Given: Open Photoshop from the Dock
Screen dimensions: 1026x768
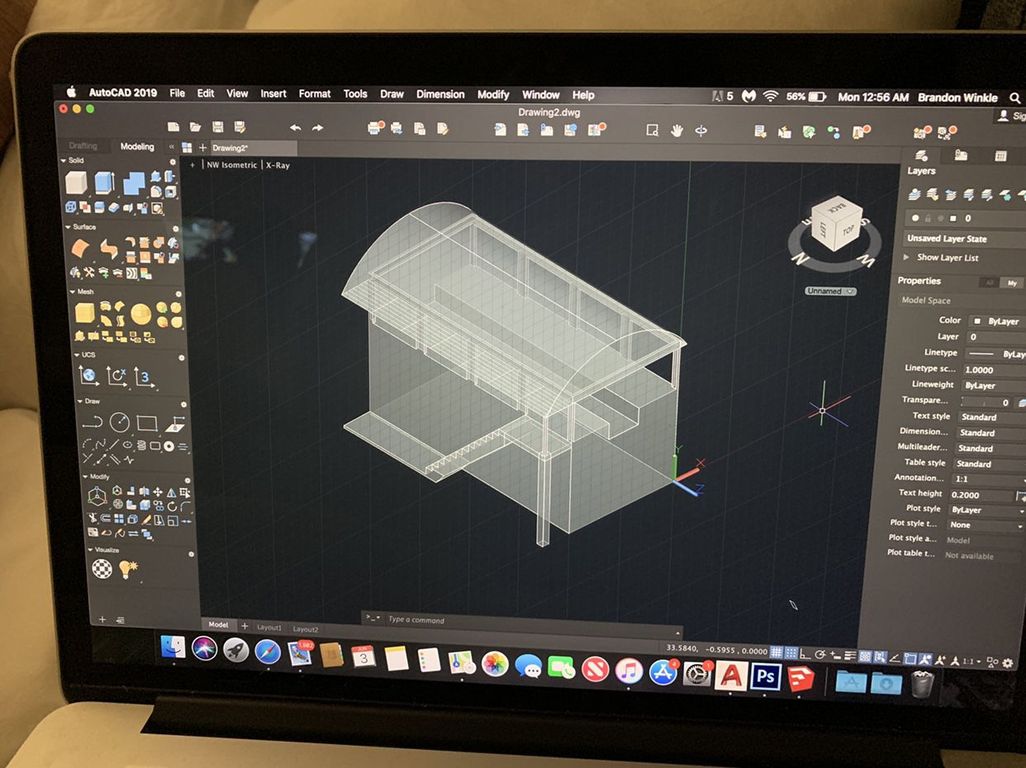Looking at the screenshot, I should click(x=766, y=676).
